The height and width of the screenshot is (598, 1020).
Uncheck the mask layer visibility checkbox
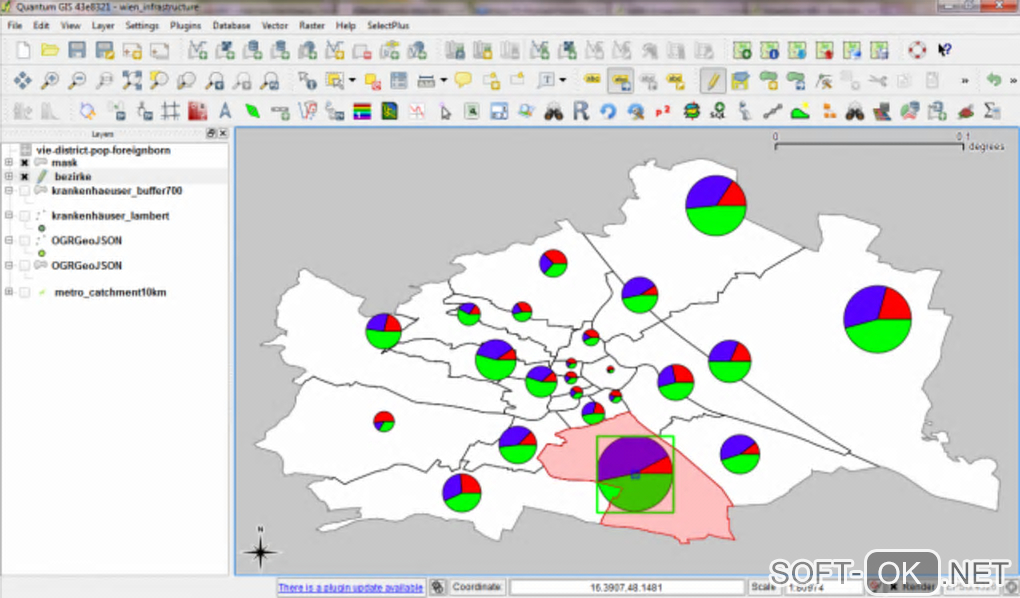tap(24, 163)
